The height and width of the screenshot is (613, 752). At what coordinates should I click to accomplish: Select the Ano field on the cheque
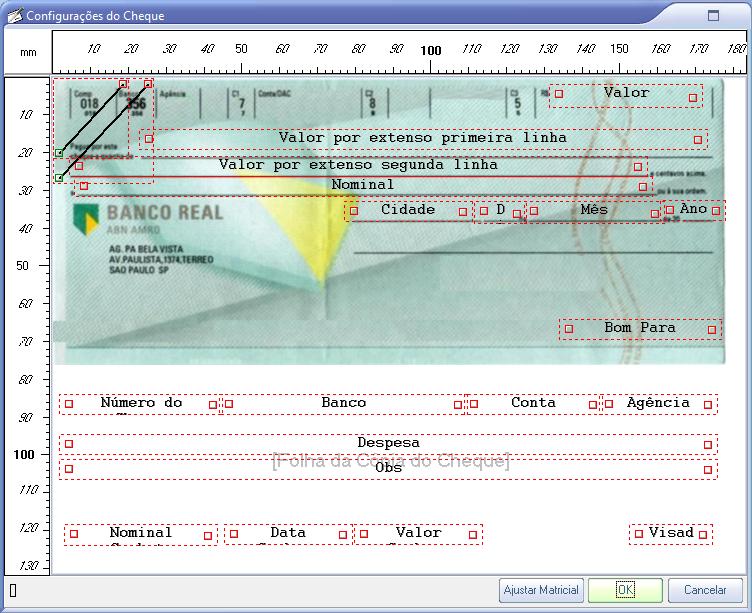click(693, 209)
